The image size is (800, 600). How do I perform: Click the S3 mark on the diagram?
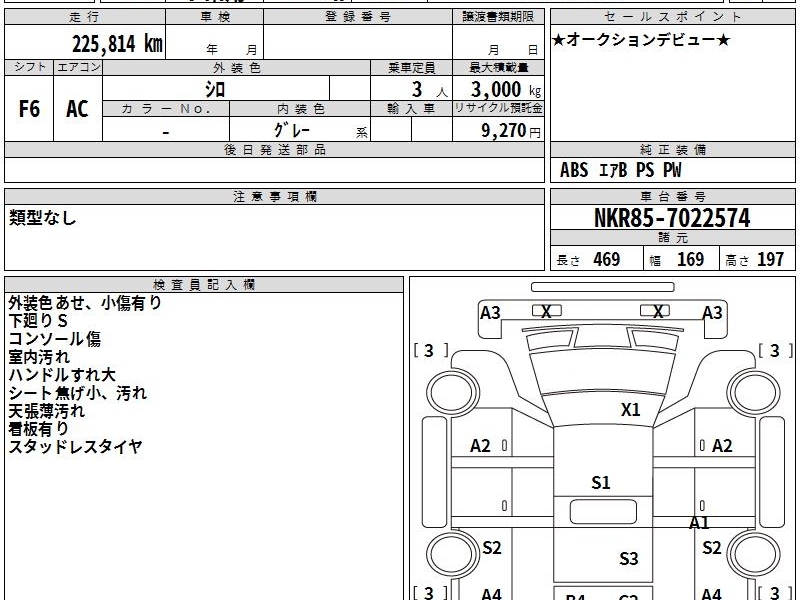point(629,559)
